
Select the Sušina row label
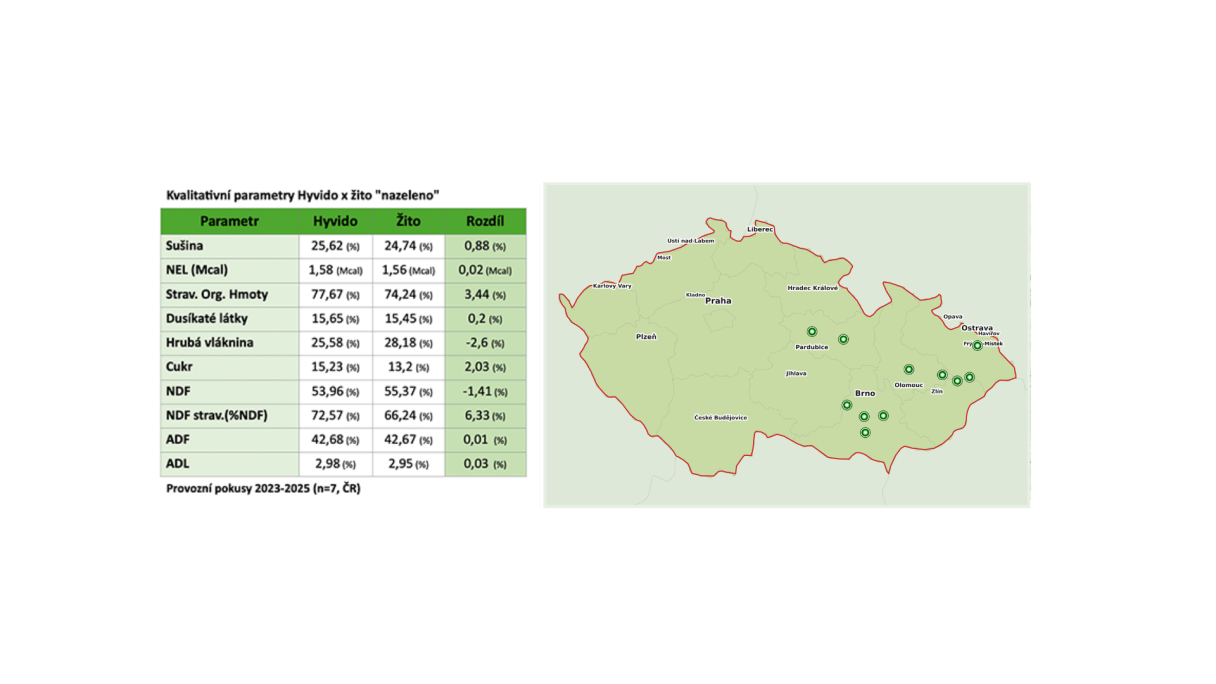(x=185, y=246)
